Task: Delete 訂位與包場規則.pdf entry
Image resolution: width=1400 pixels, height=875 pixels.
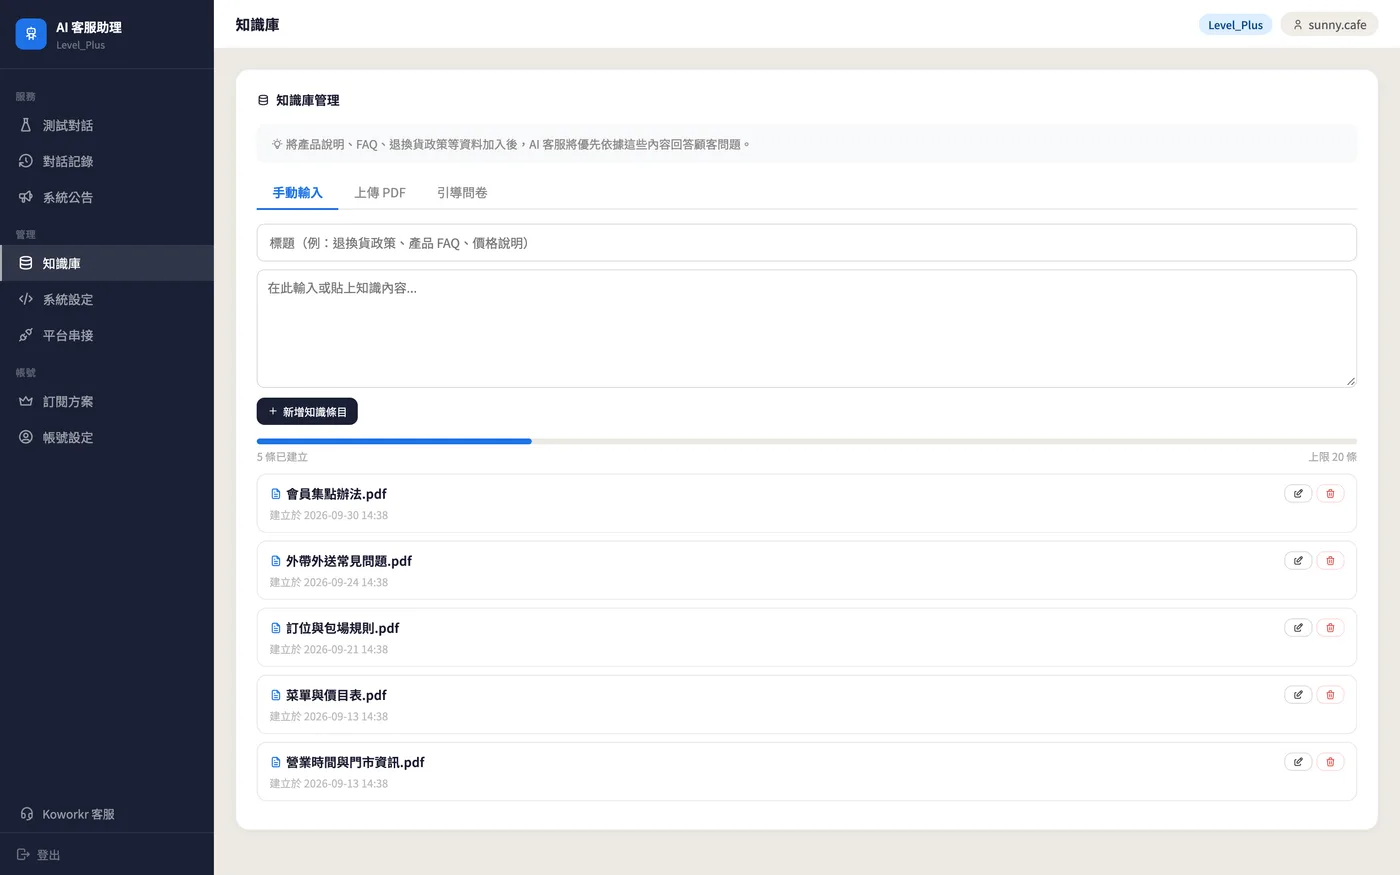Action: tap(1330, 628)
